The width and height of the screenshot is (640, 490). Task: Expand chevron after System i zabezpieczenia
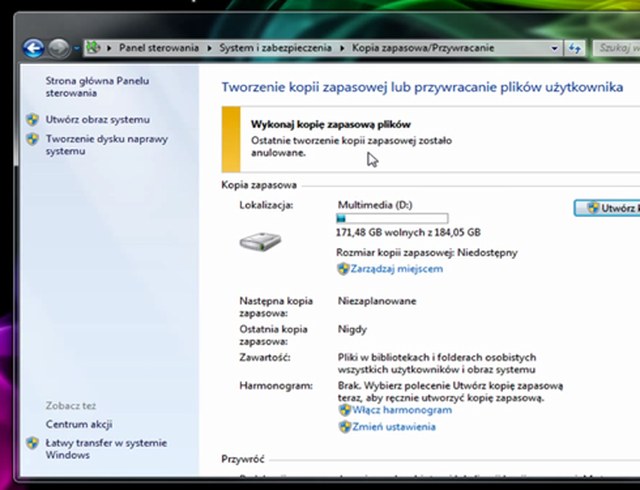point(342,48)
